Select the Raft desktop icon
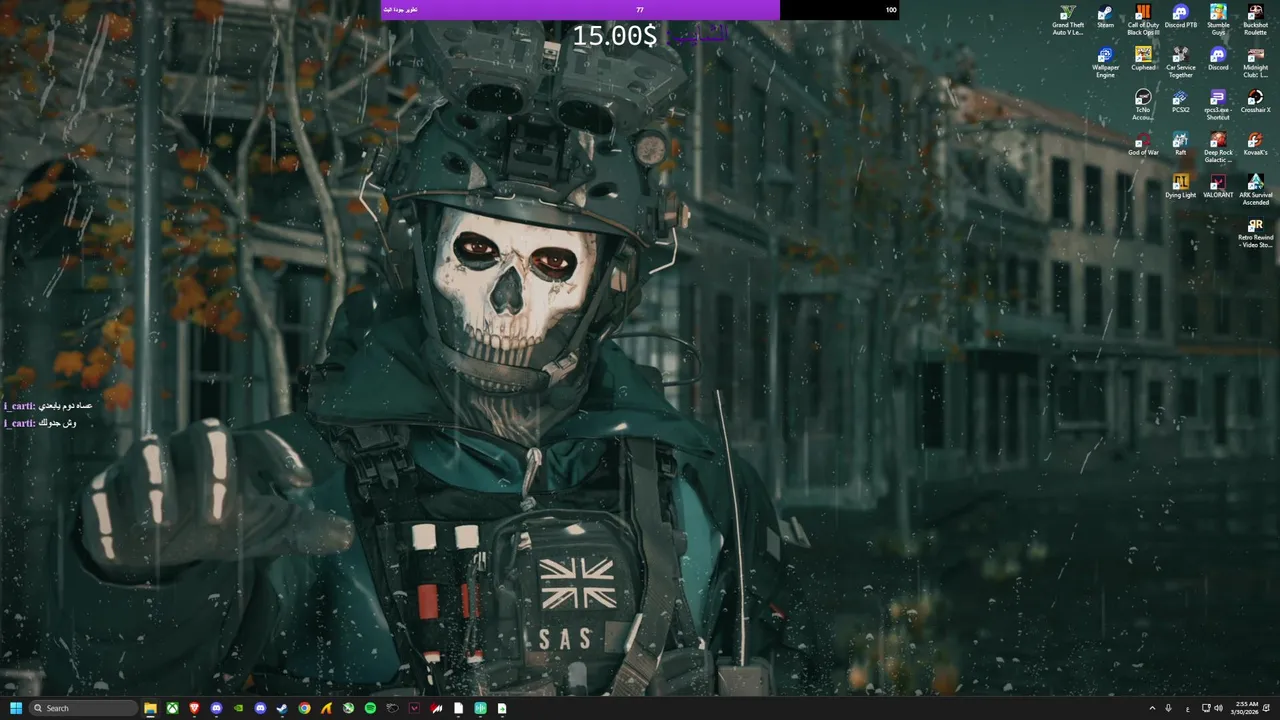The height and width of the screenshot is (720, 1280). click(1181, 144)
